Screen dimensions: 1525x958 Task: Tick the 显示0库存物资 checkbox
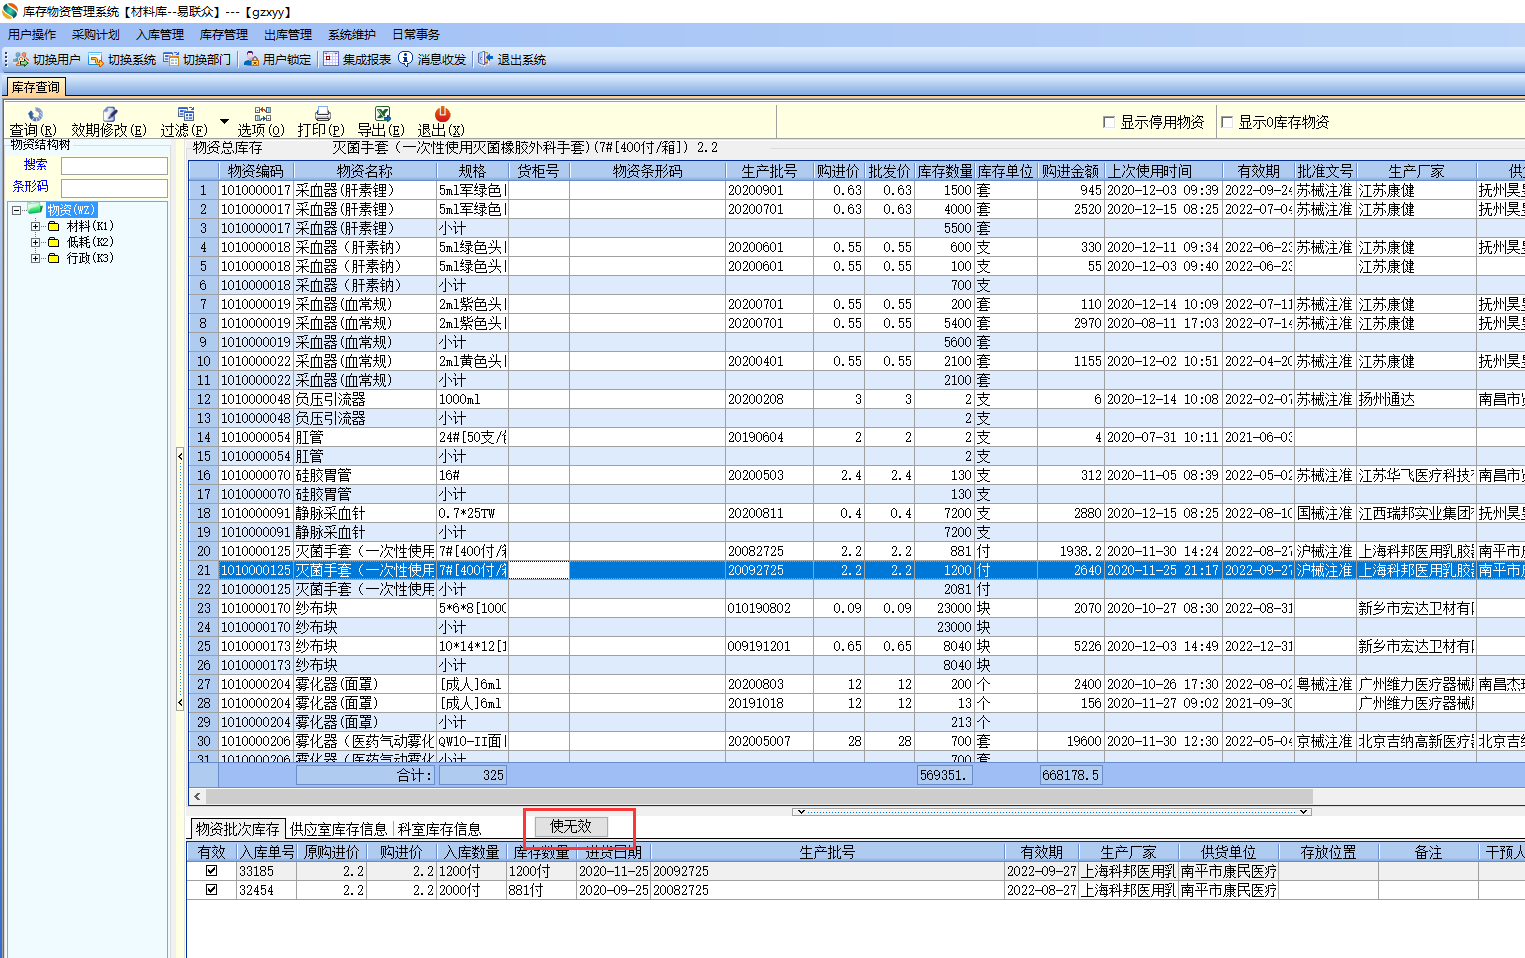tap(1227, 122)
